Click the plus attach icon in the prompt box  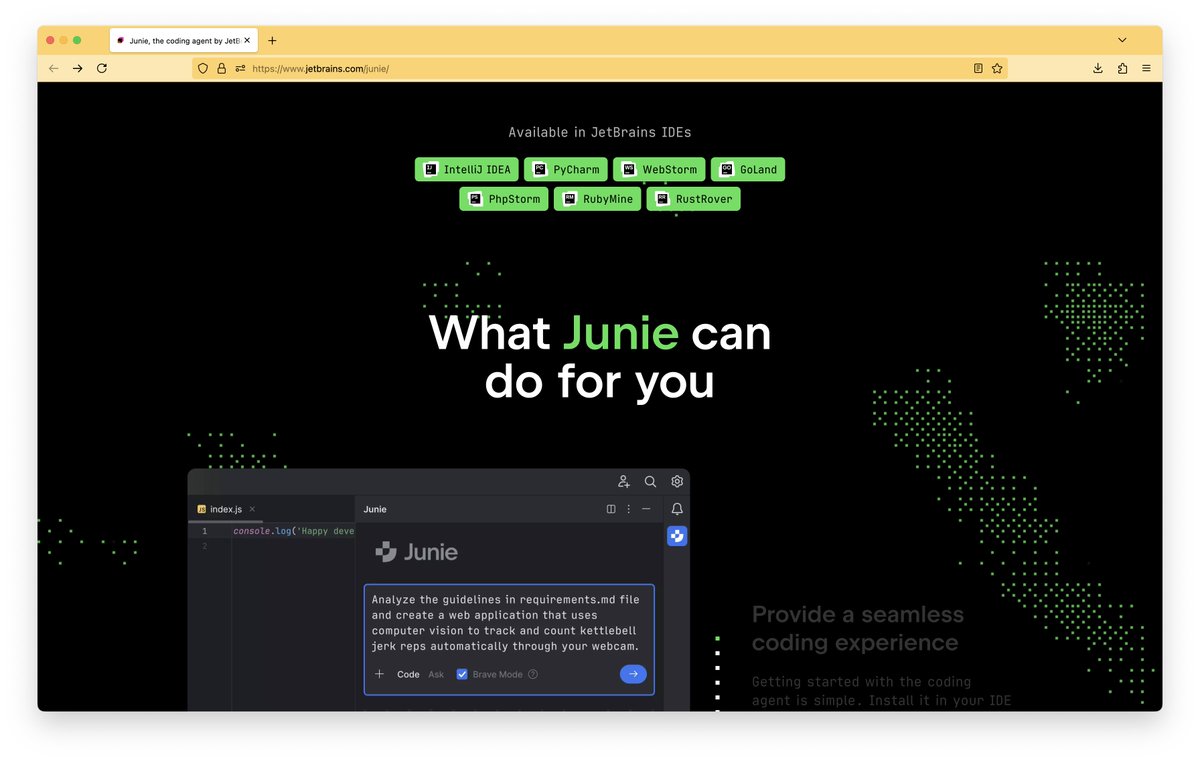click(379, 674)
